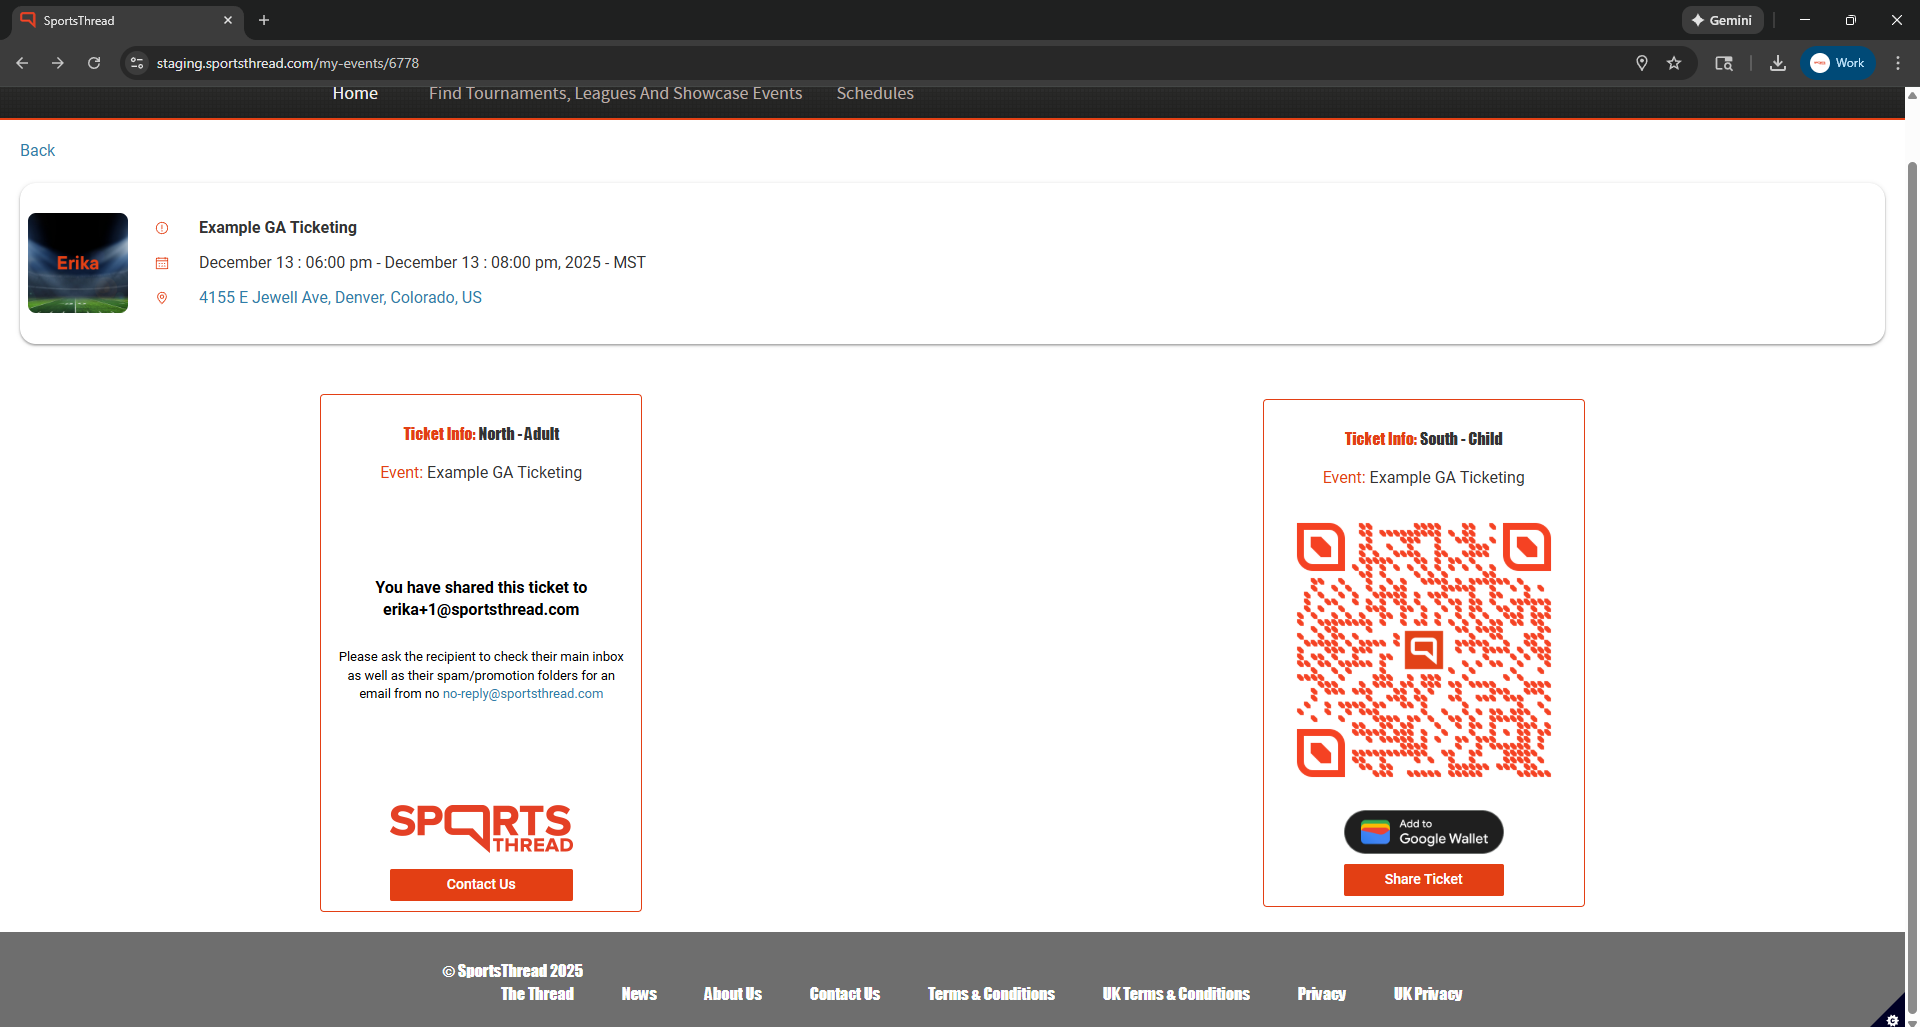The height and width of the screenshot is (1027, 1920).
Task: Open Privacy footer link
Action: [1322, 994]
